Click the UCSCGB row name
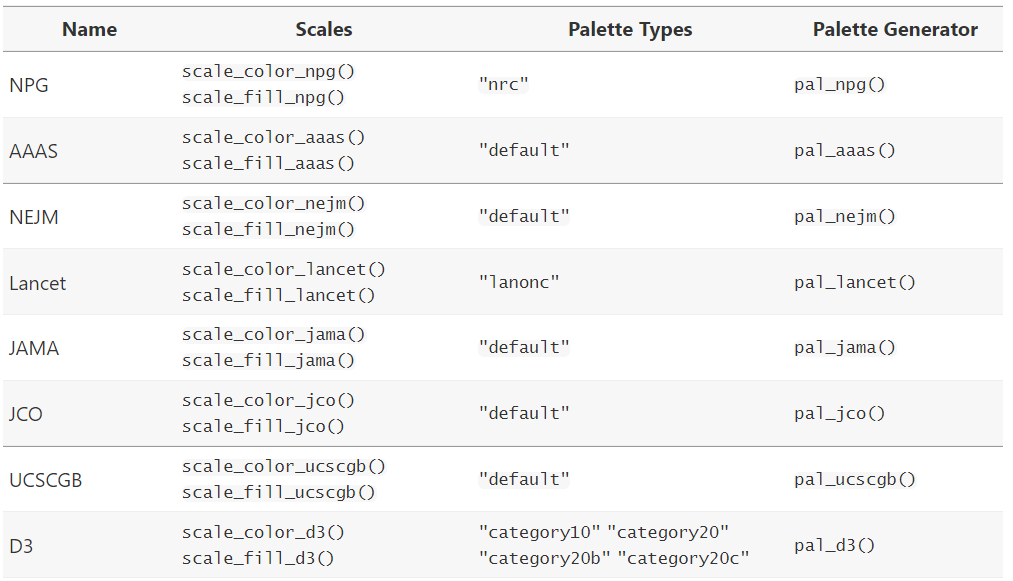 (46, 480)
